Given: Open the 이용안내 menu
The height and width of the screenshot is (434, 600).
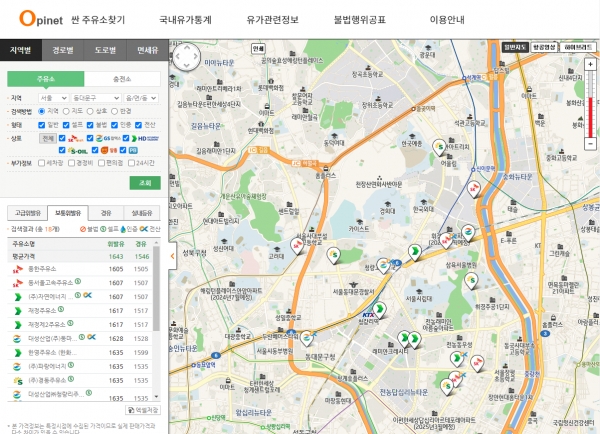Looking at the screenshot, I should point(447,20).
